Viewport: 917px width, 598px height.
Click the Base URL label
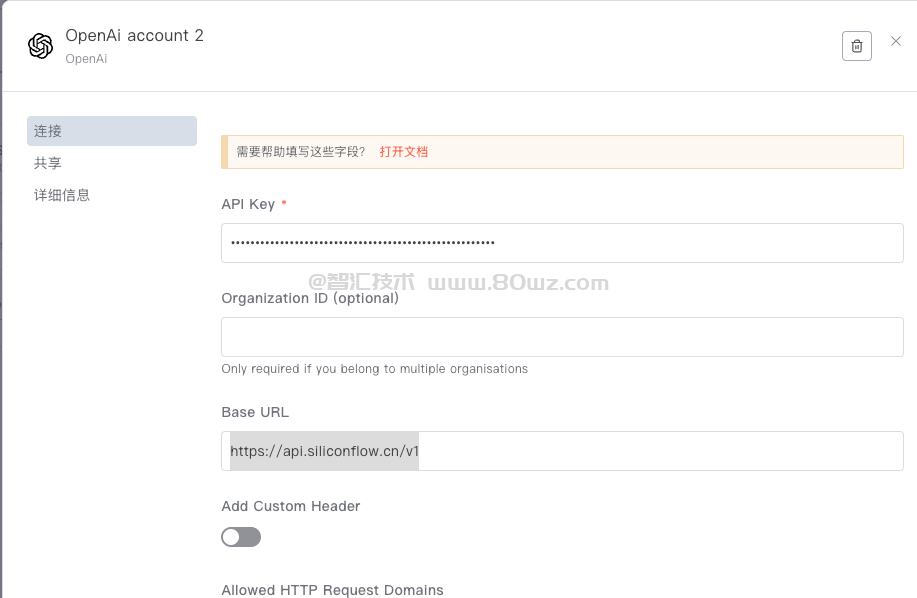(255, 412)
